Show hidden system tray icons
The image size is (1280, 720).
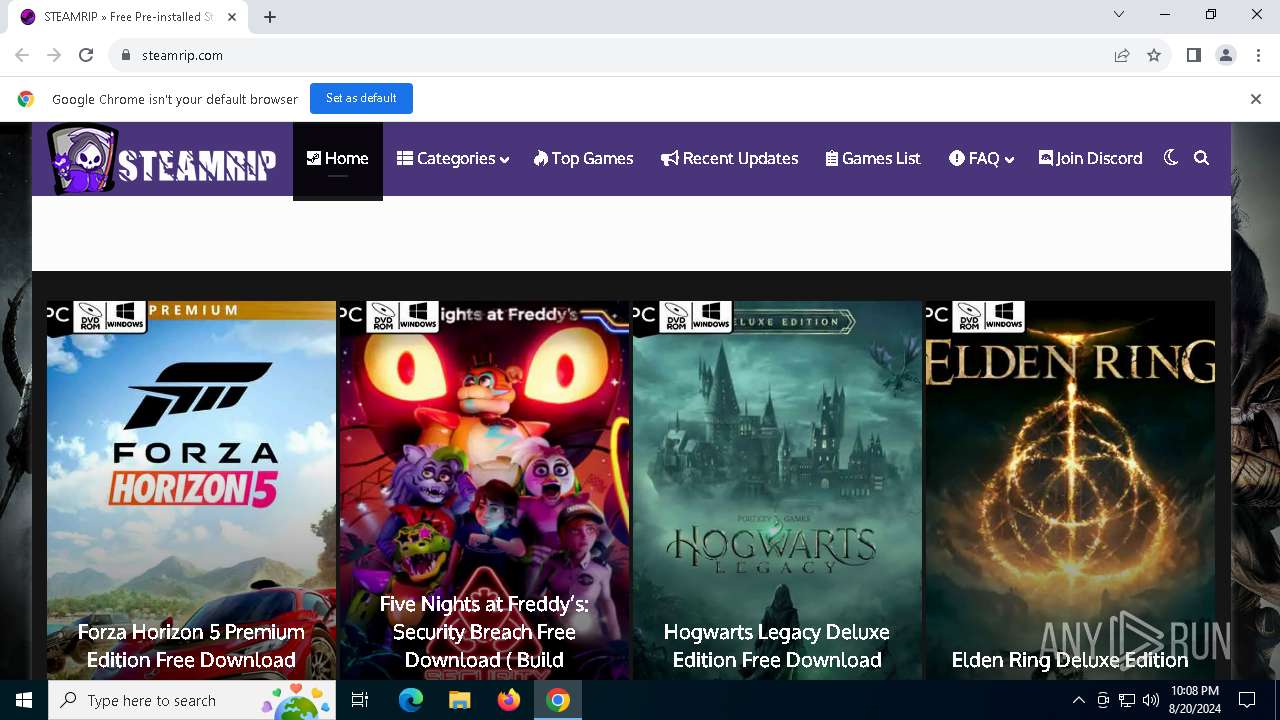tap(1078, 700)
